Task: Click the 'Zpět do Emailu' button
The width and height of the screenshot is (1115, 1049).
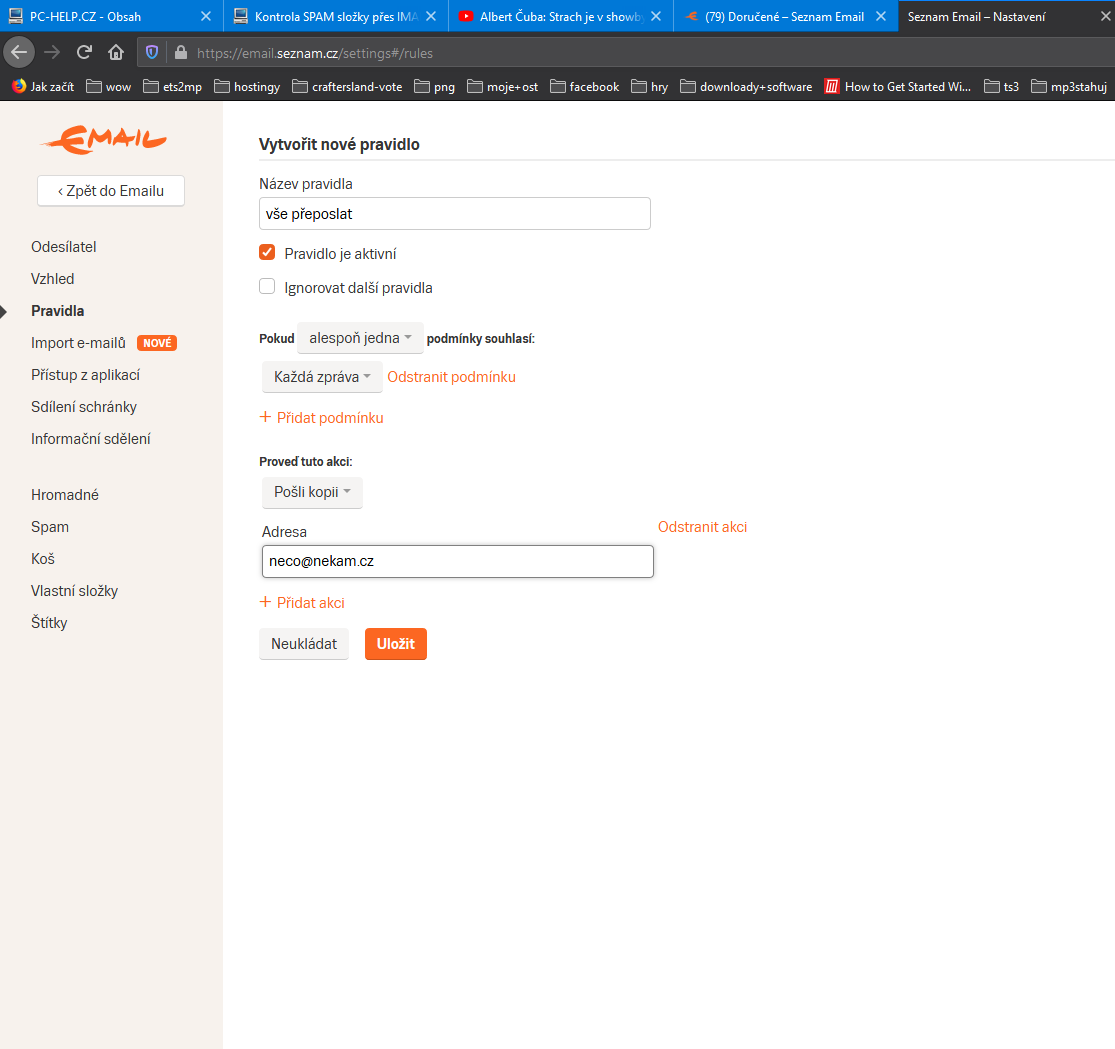Action: 111,190
